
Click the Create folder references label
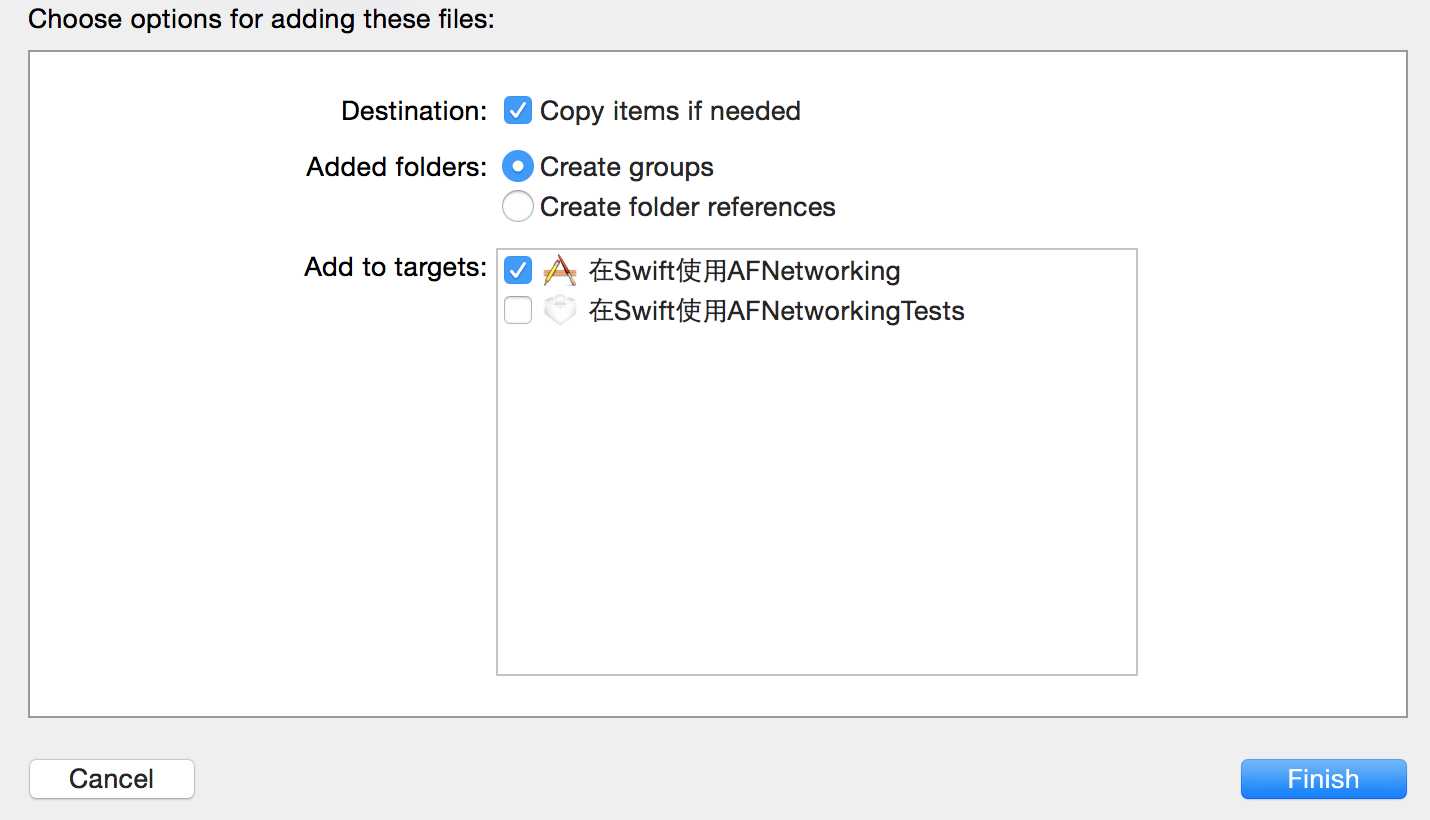click(688, 207)
